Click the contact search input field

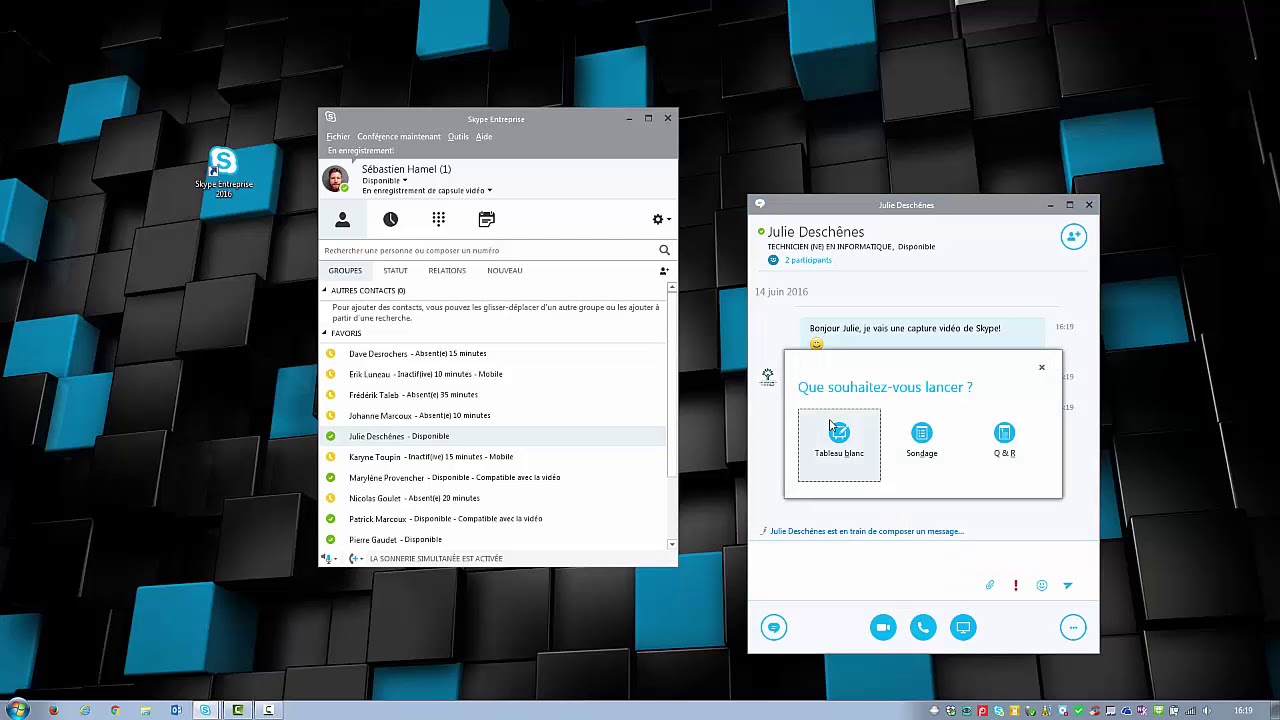point(488,250)
